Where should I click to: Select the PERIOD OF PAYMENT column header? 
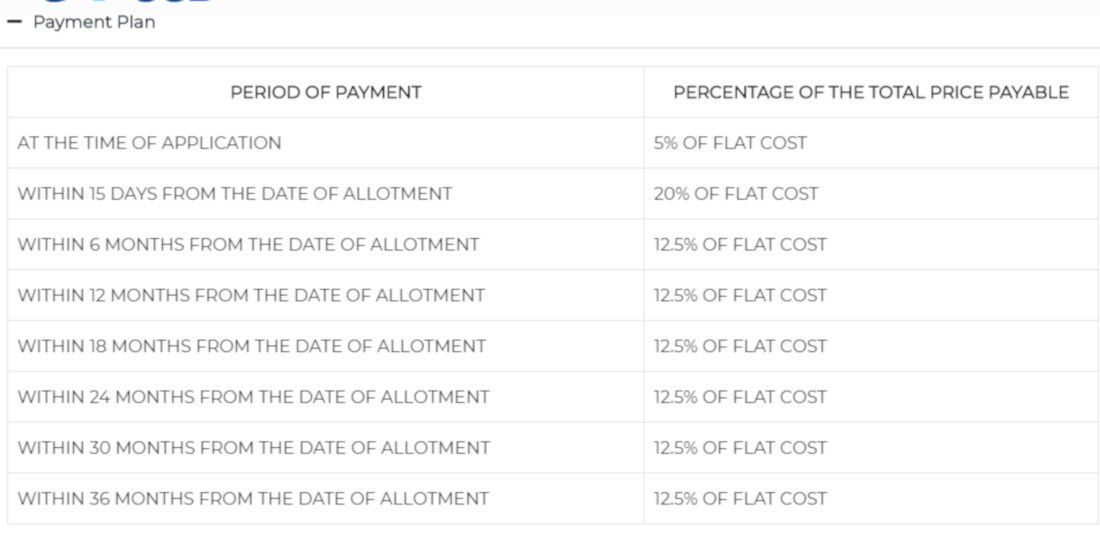coord(326,92)
